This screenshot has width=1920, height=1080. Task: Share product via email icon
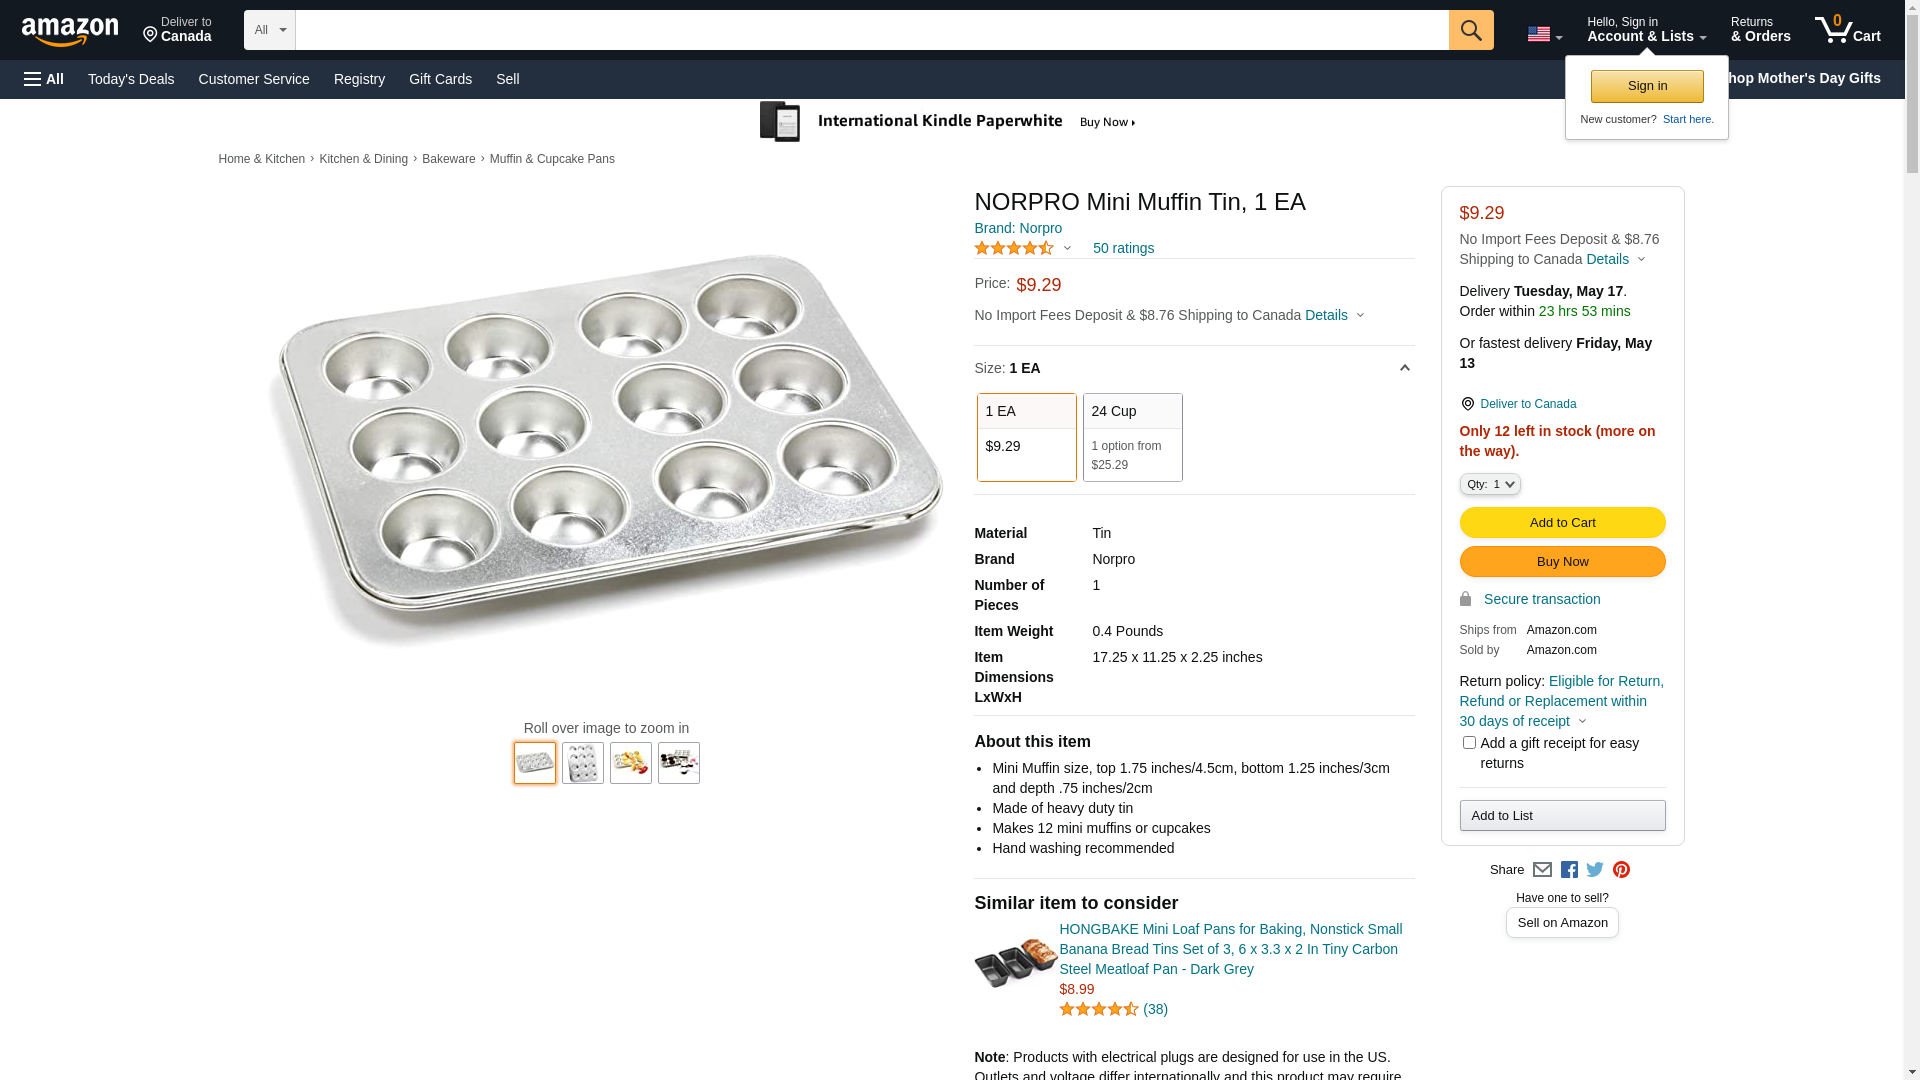(1542, 870)
